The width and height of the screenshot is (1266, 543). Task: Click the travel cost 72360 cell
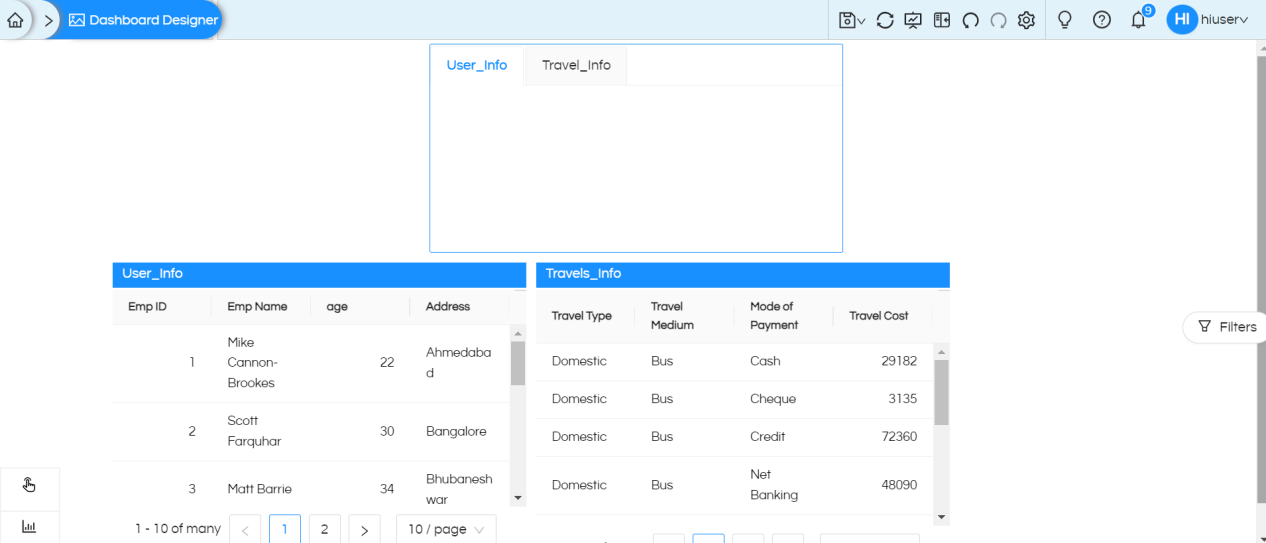coord(882,437)
